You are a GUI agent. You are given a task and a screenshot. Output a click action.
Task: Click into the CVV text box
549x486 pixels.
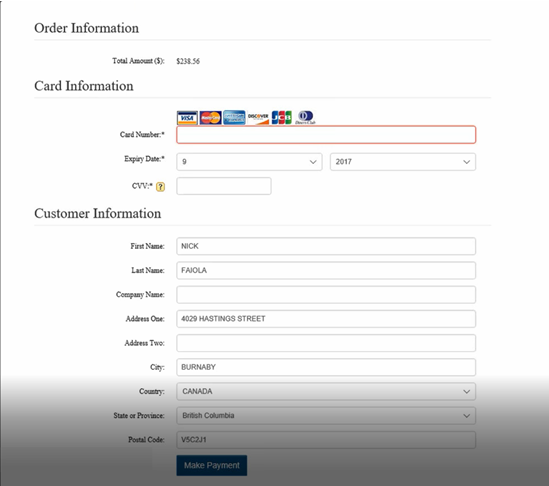(x=224, y=186)
